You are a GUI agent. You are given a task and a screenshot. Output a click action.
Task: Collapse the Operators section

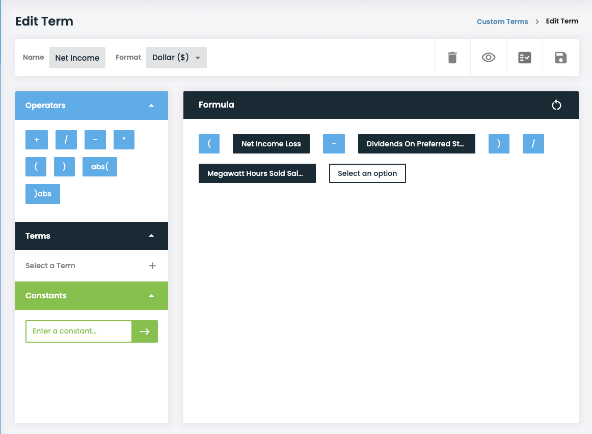[151, 106]
